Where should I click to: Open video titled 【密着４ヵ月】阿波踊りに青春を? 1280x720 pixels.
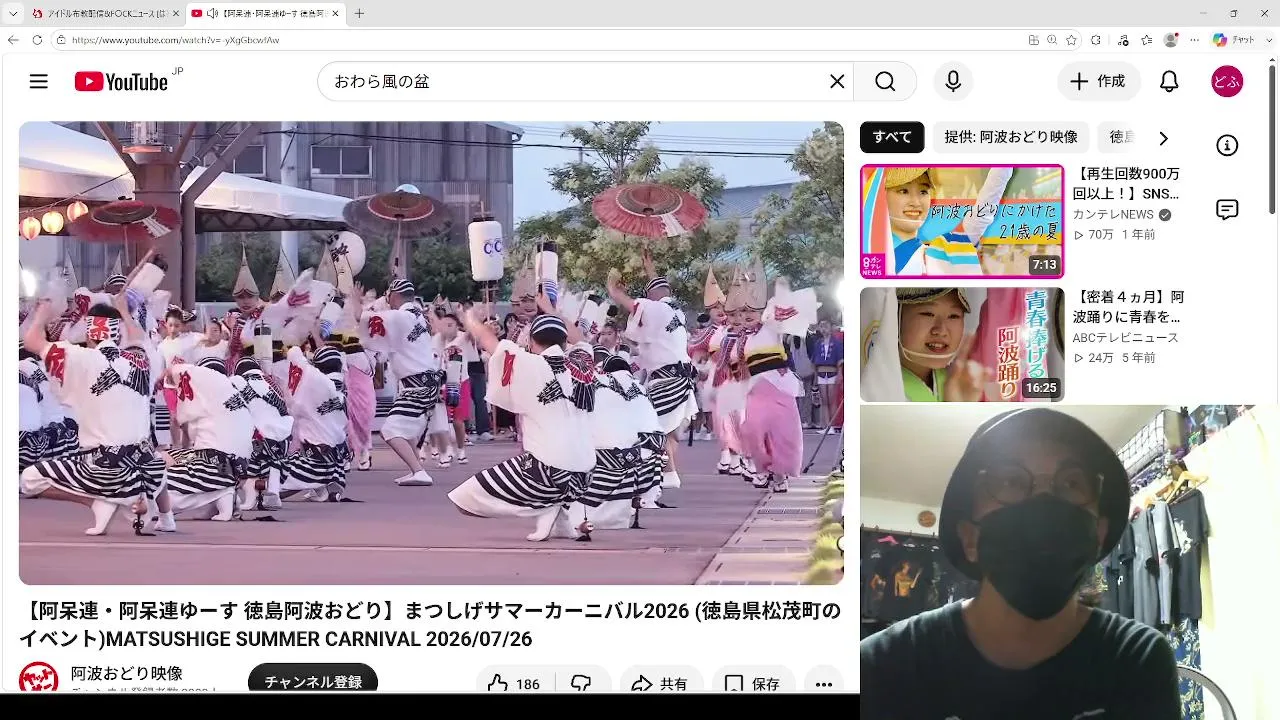[1128, 306]
